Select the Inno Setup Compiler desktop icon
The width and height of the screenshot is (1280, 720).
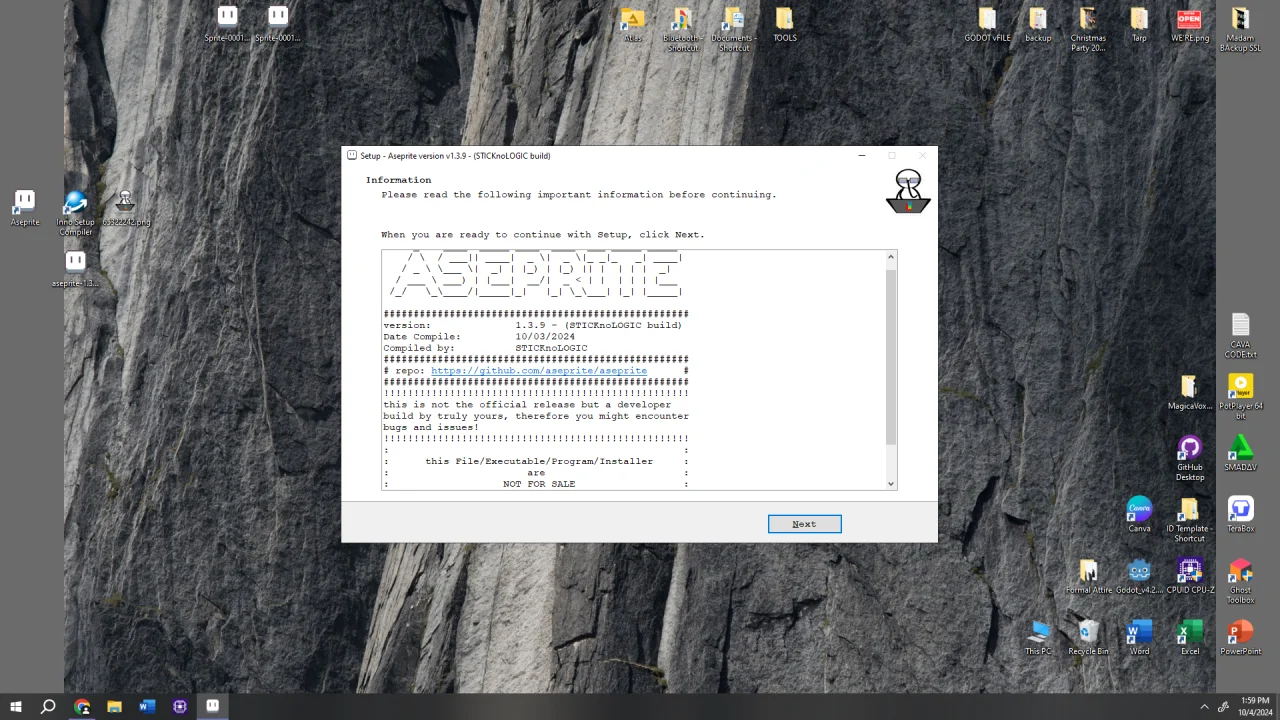coord(75,214)
